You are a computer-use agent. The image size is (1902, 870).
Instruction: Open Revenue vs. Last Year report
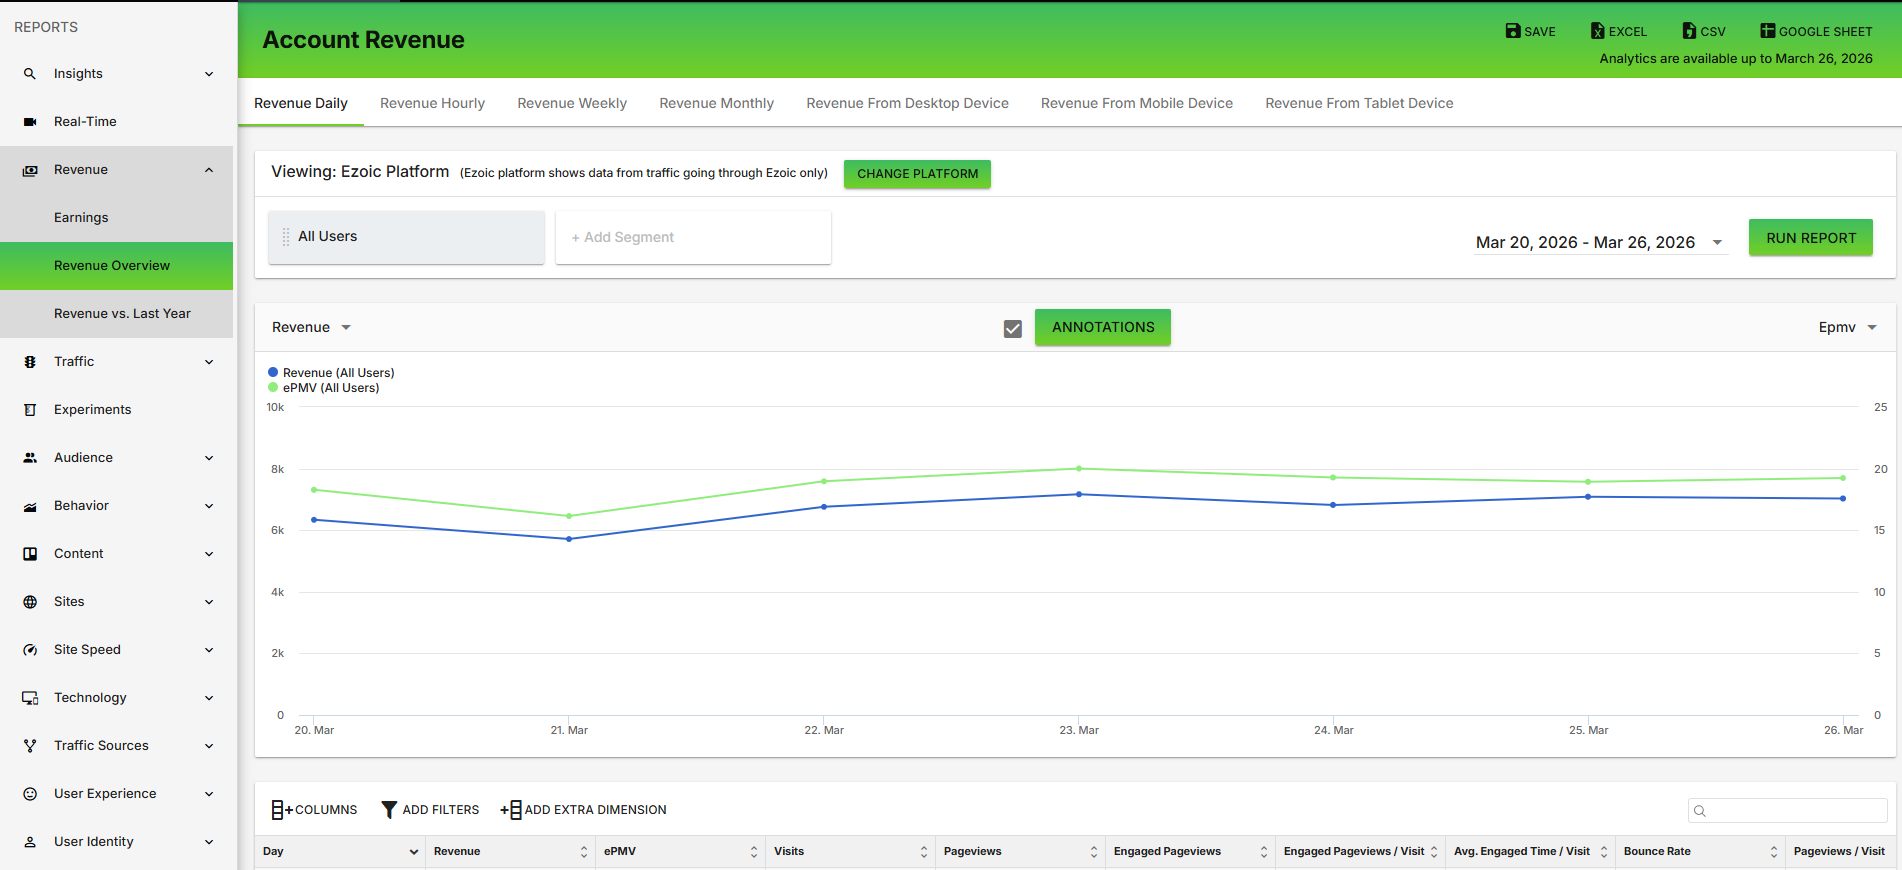coord(122,314)
